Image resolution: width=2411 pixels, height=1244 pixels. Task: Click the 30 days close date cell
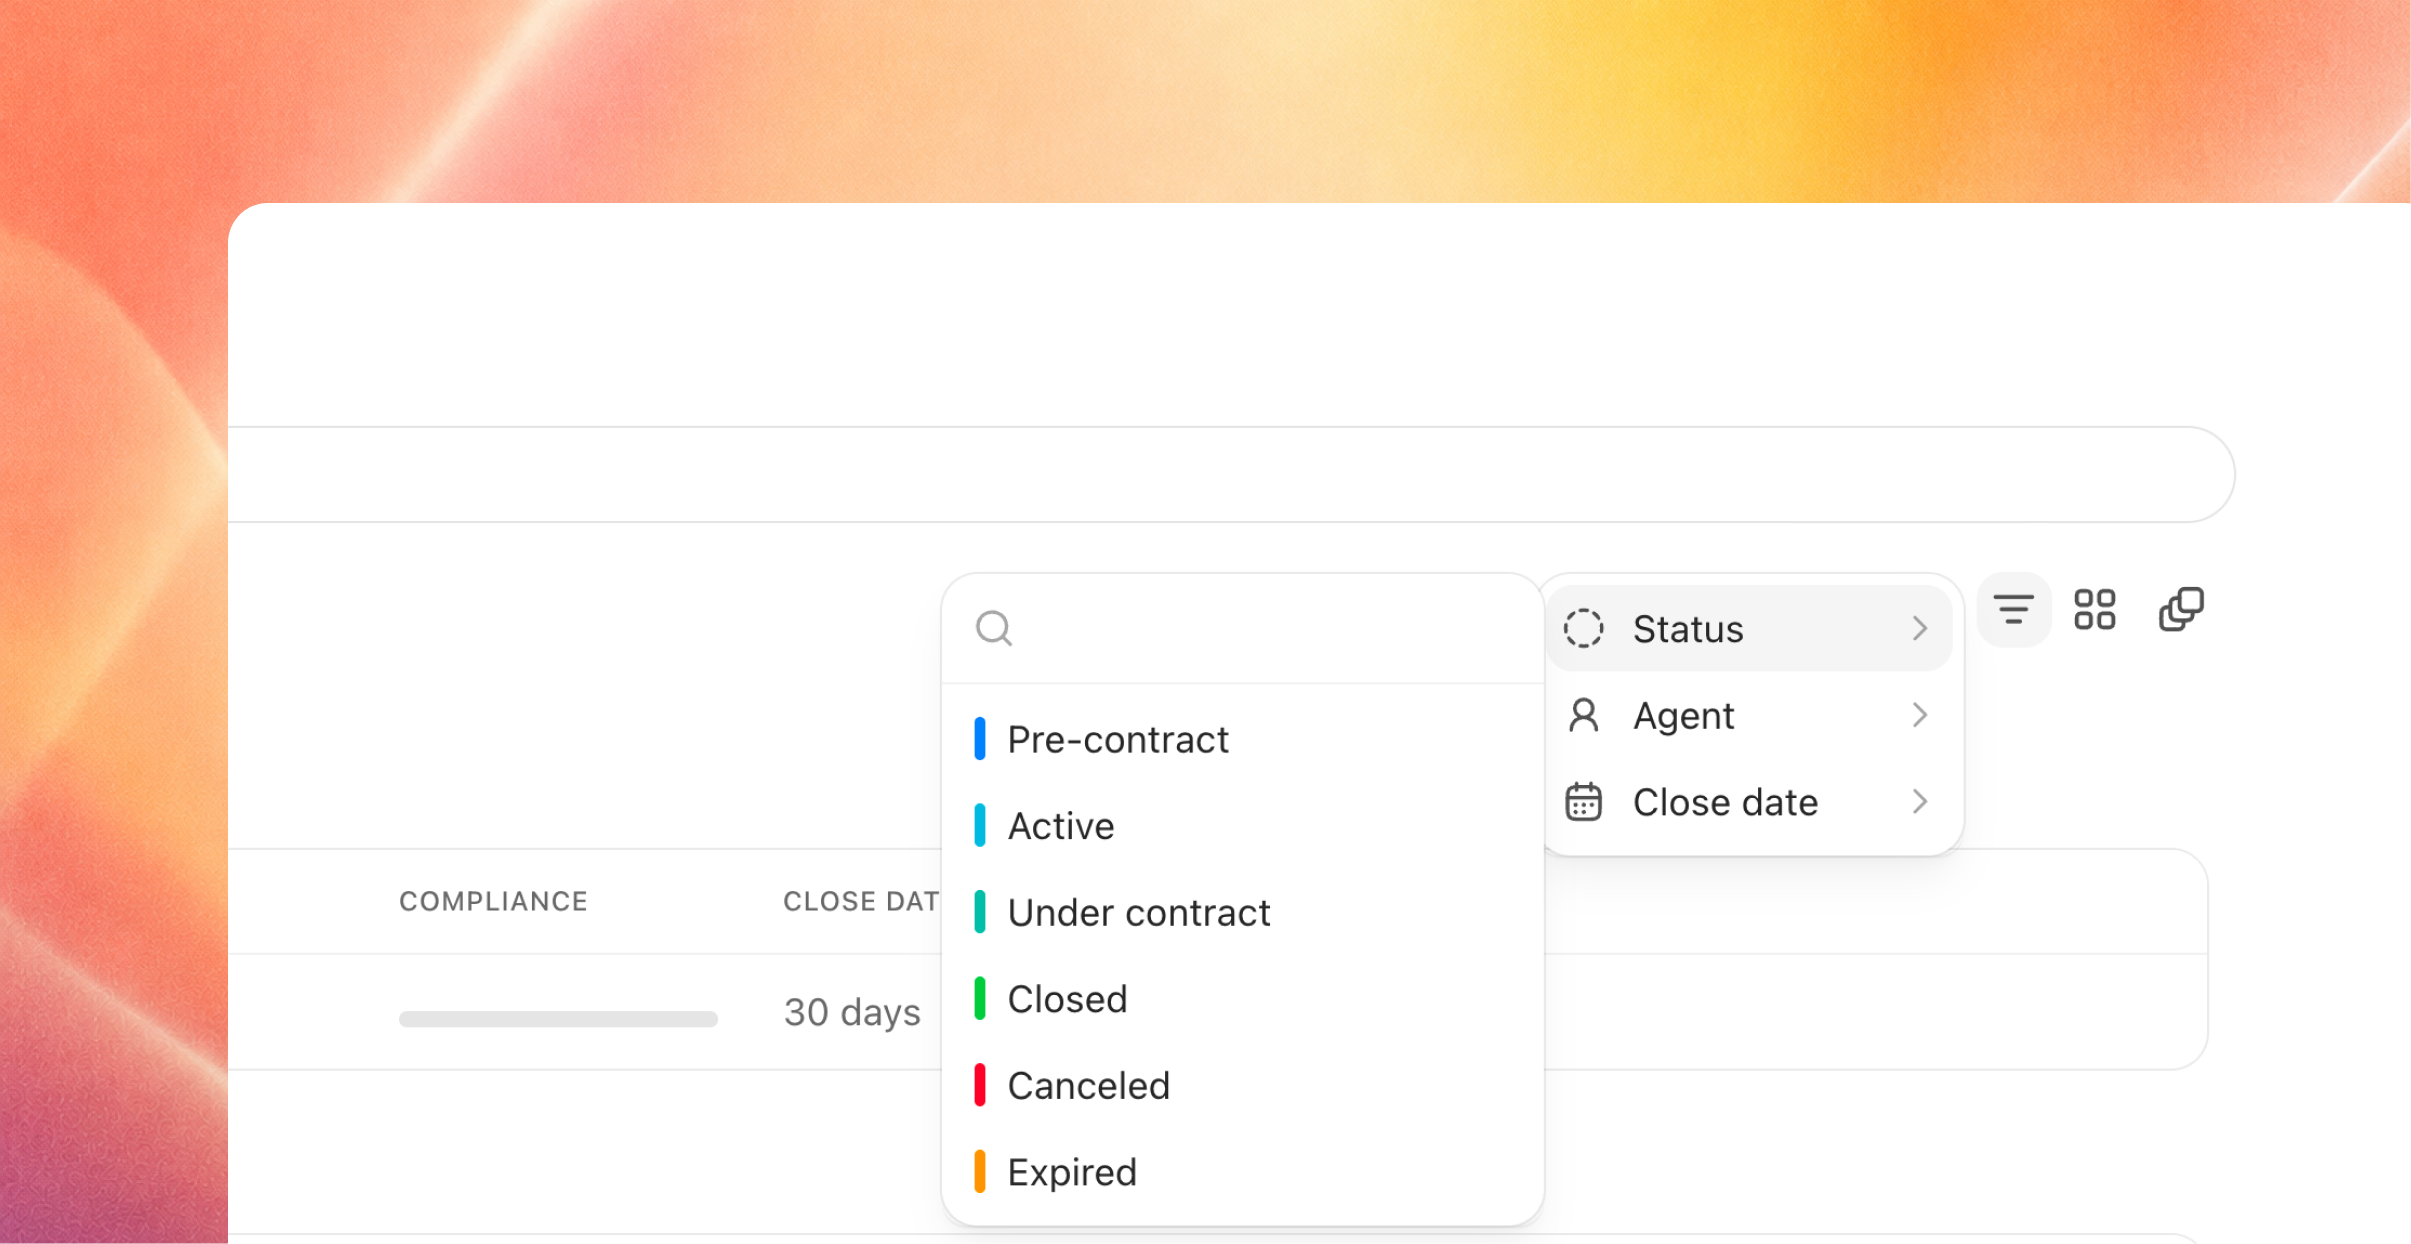pos(852,1012)
